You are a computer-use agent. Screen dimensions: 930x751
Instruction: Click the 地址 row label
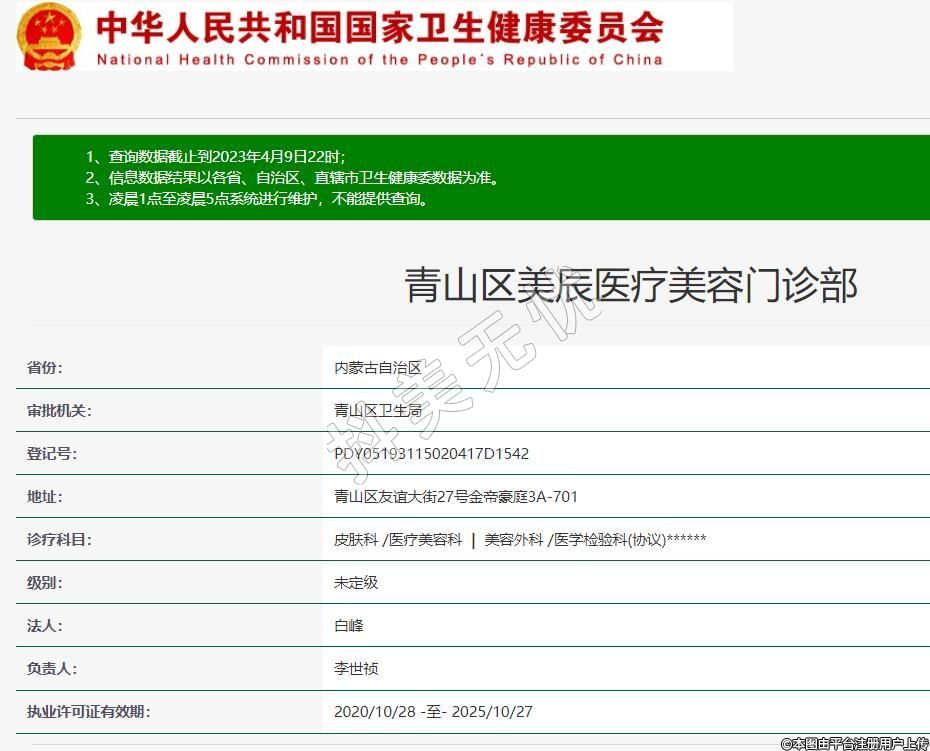click(x=44, y=497)
